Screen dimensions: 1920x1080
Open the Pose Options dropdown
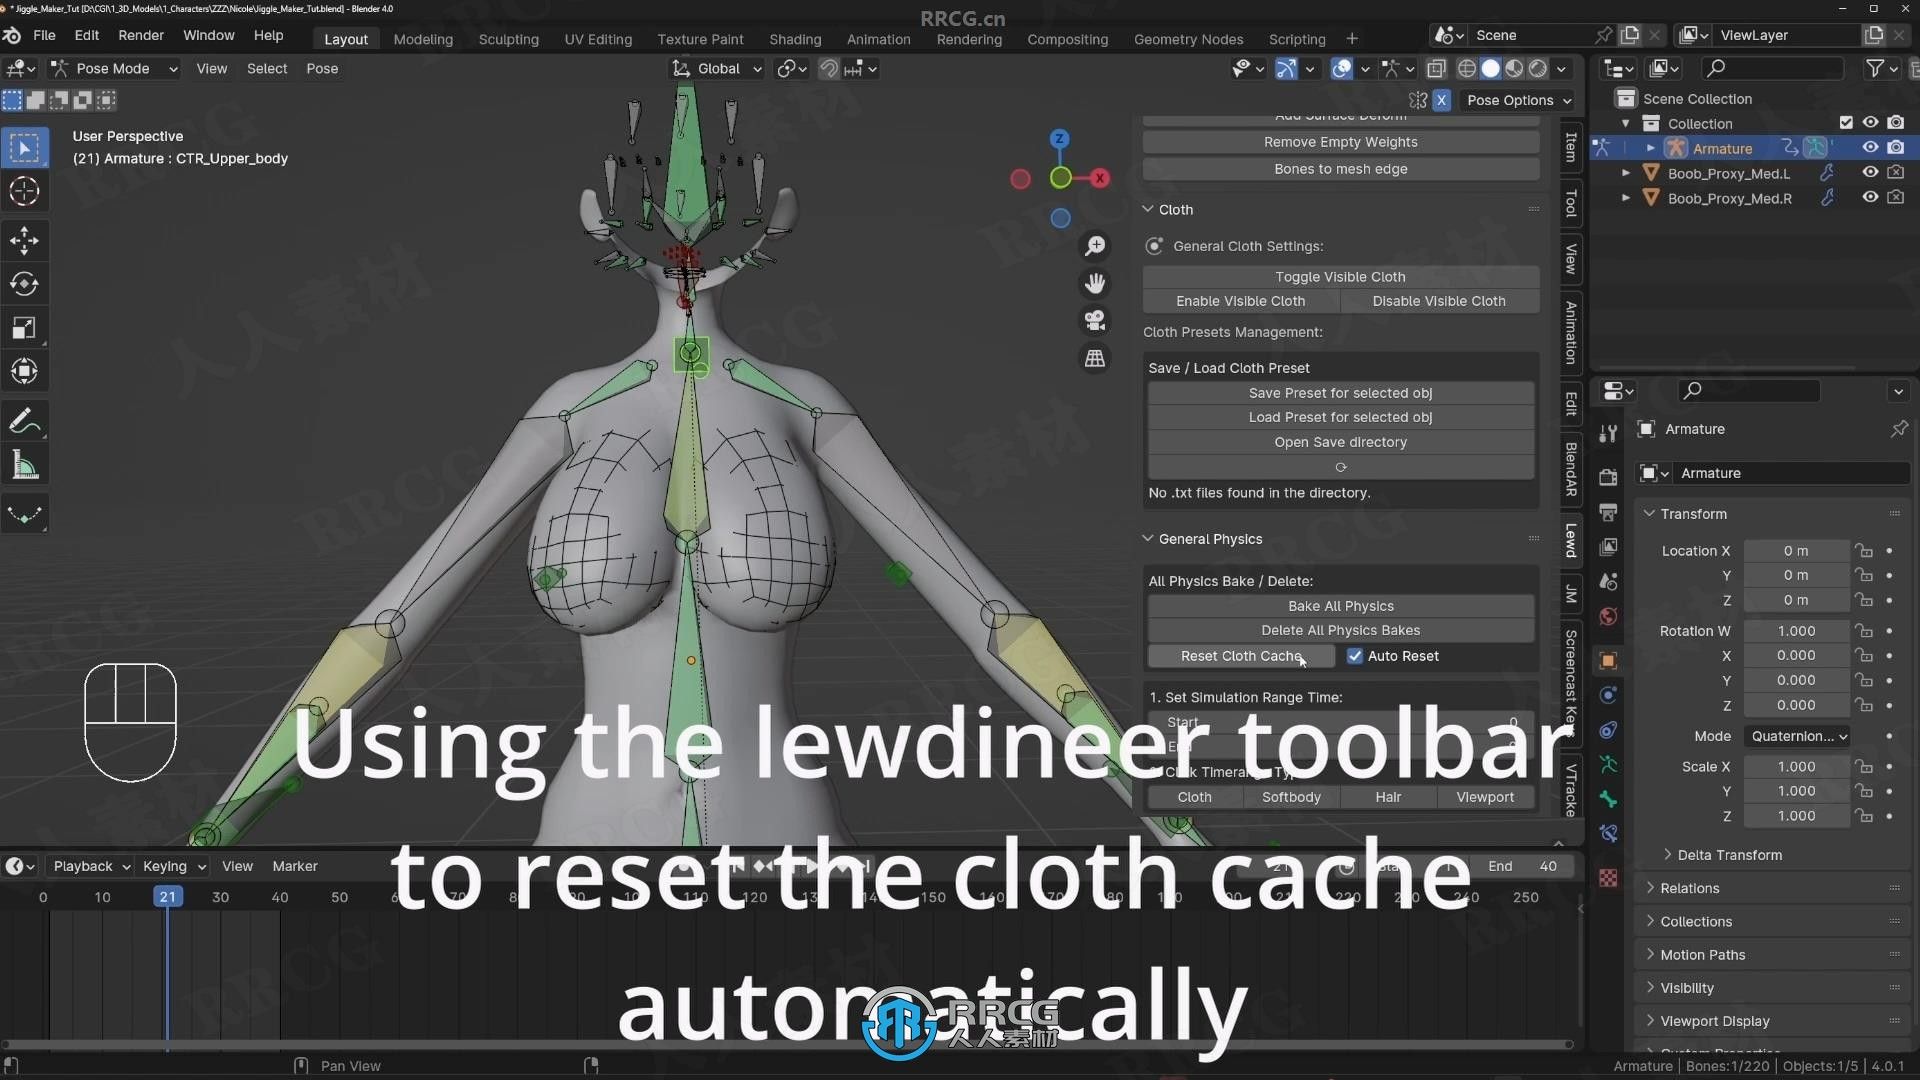pyautogui.click(x=1517, y=100)
